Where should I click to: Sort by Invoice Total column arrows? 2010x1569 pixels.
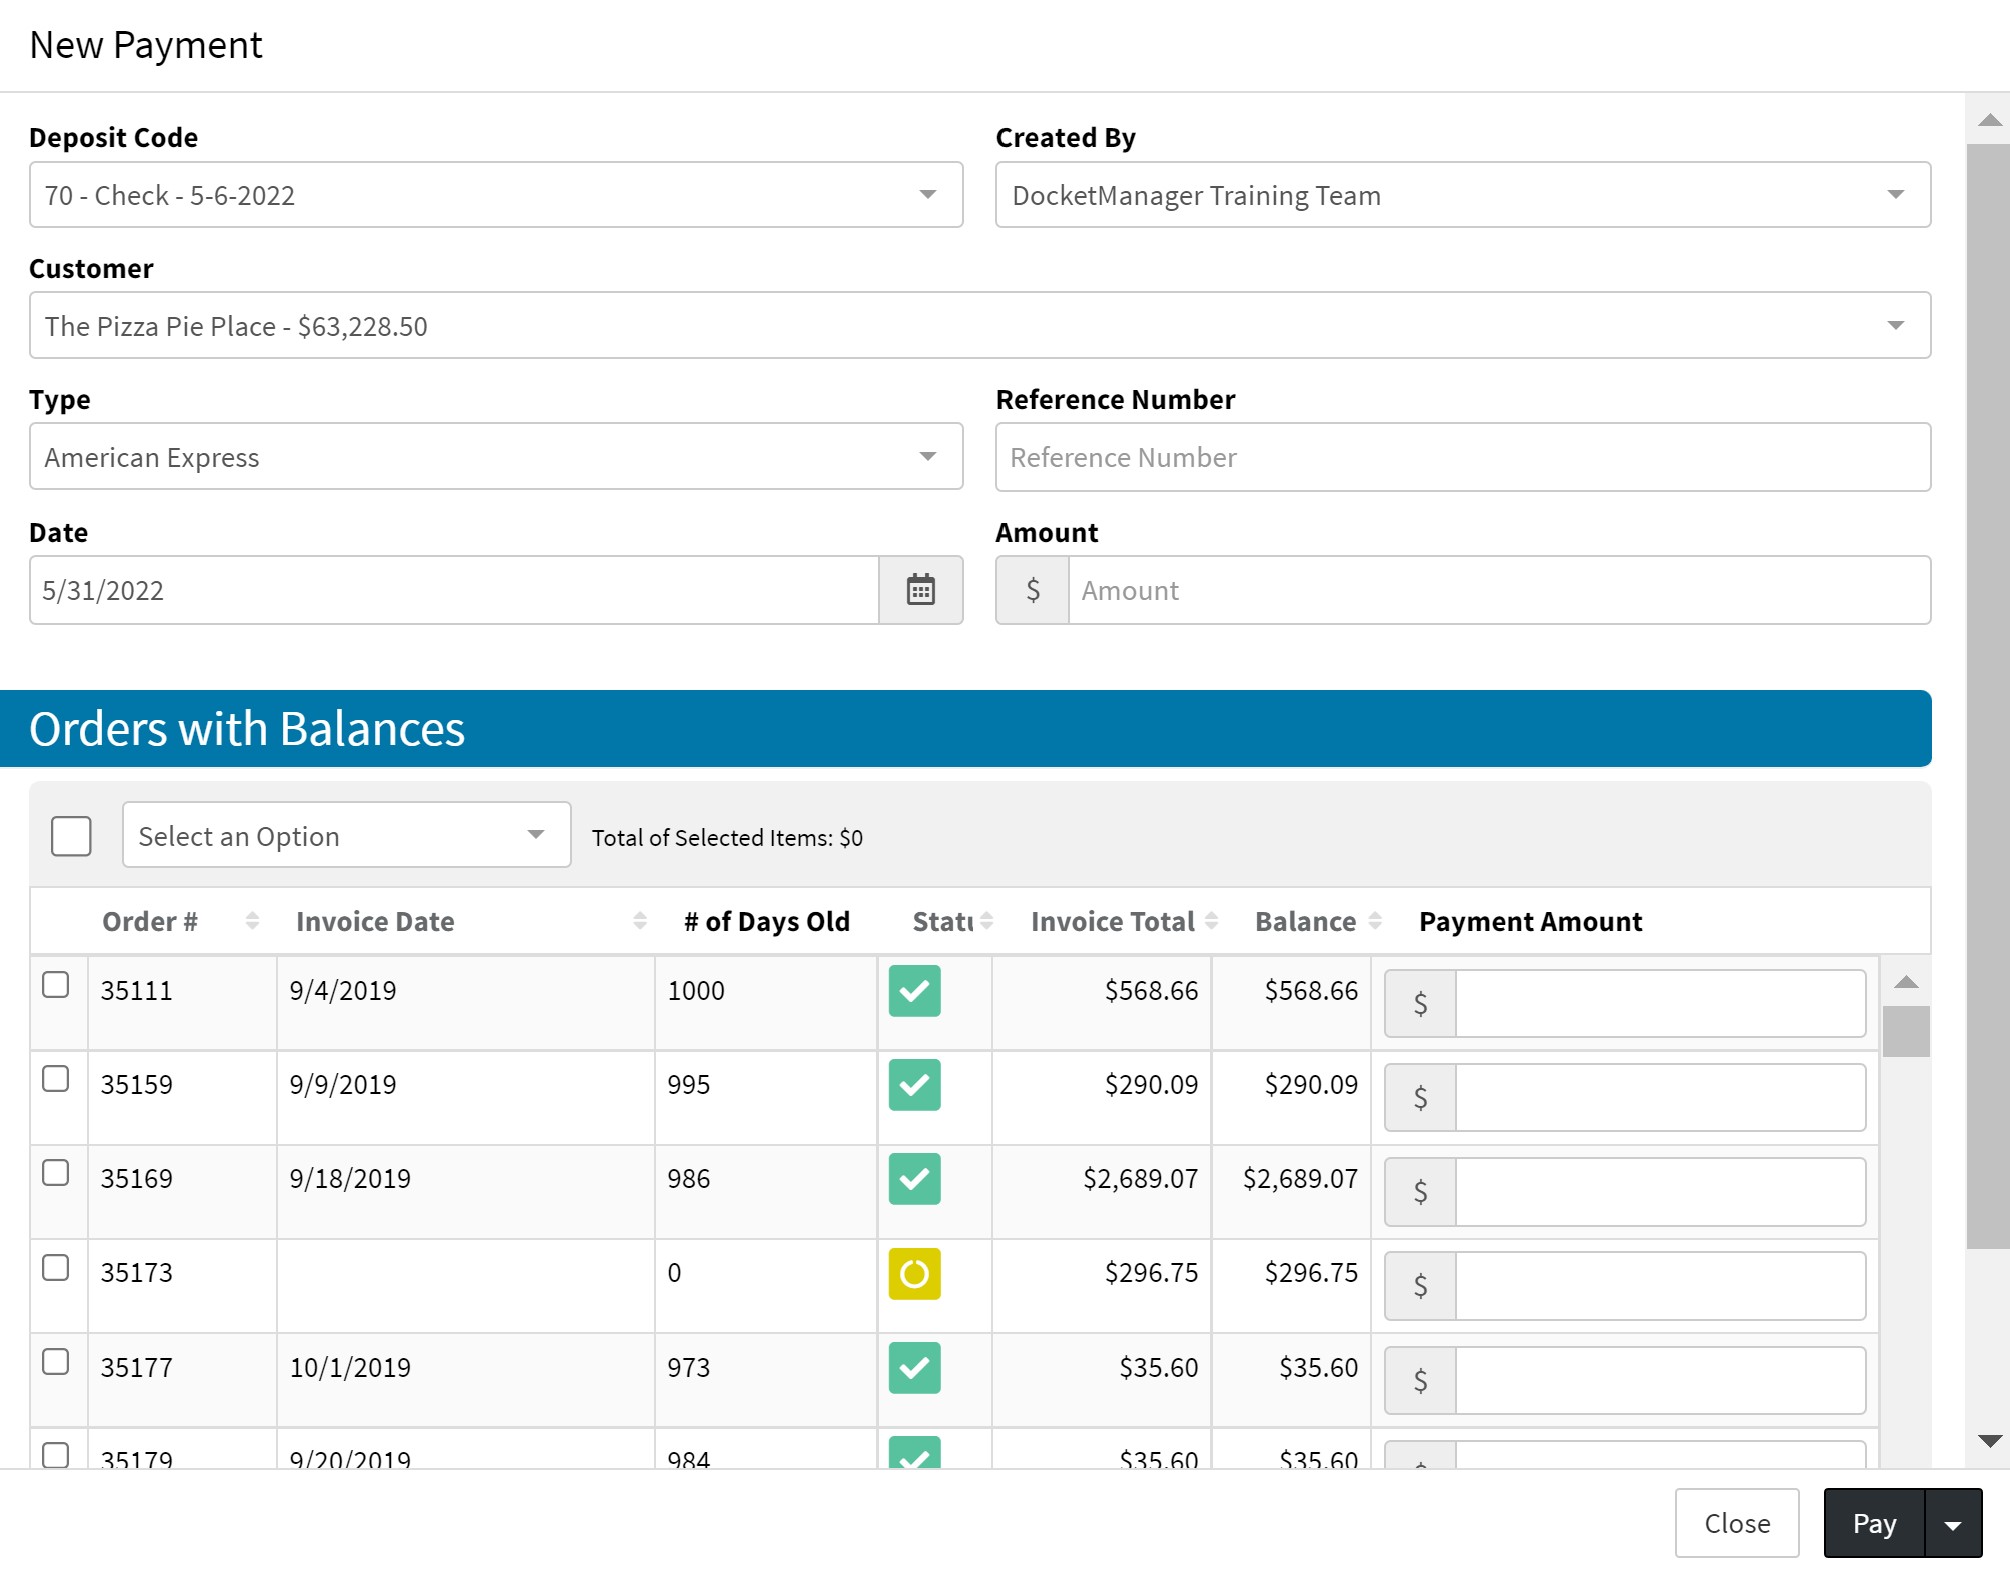1211,921
